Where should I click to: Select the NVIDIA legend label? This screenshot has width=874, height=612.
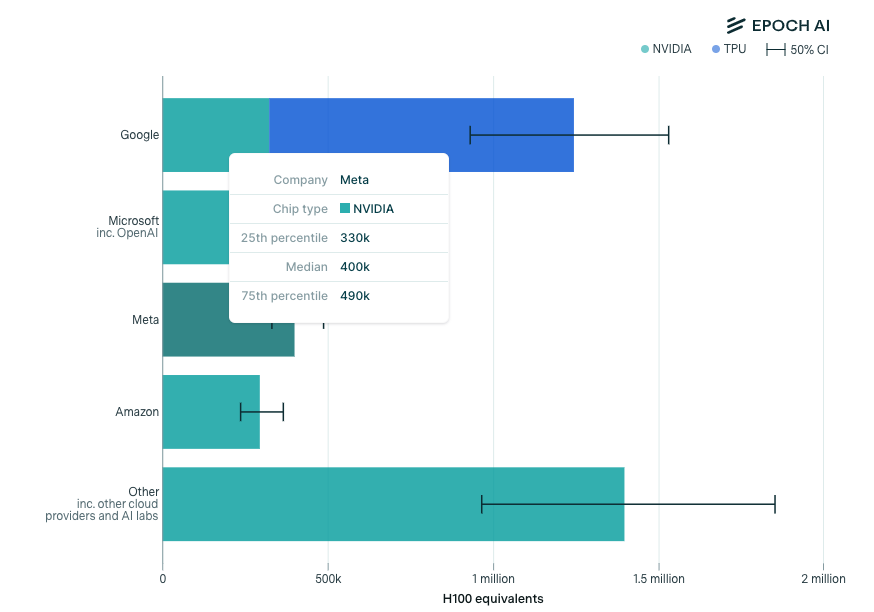672,49
